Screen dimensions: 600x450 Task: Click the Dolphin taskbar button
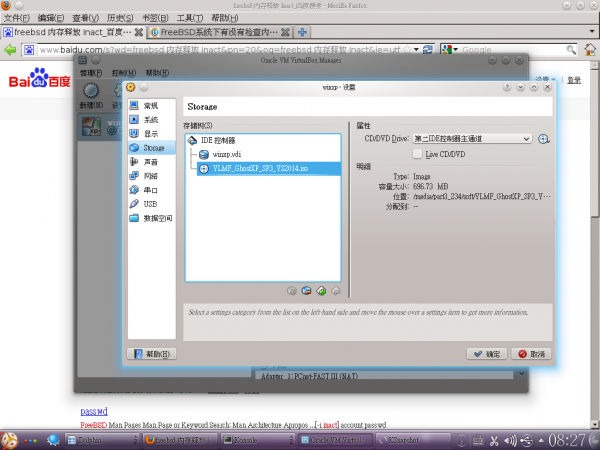pos(102,440)
